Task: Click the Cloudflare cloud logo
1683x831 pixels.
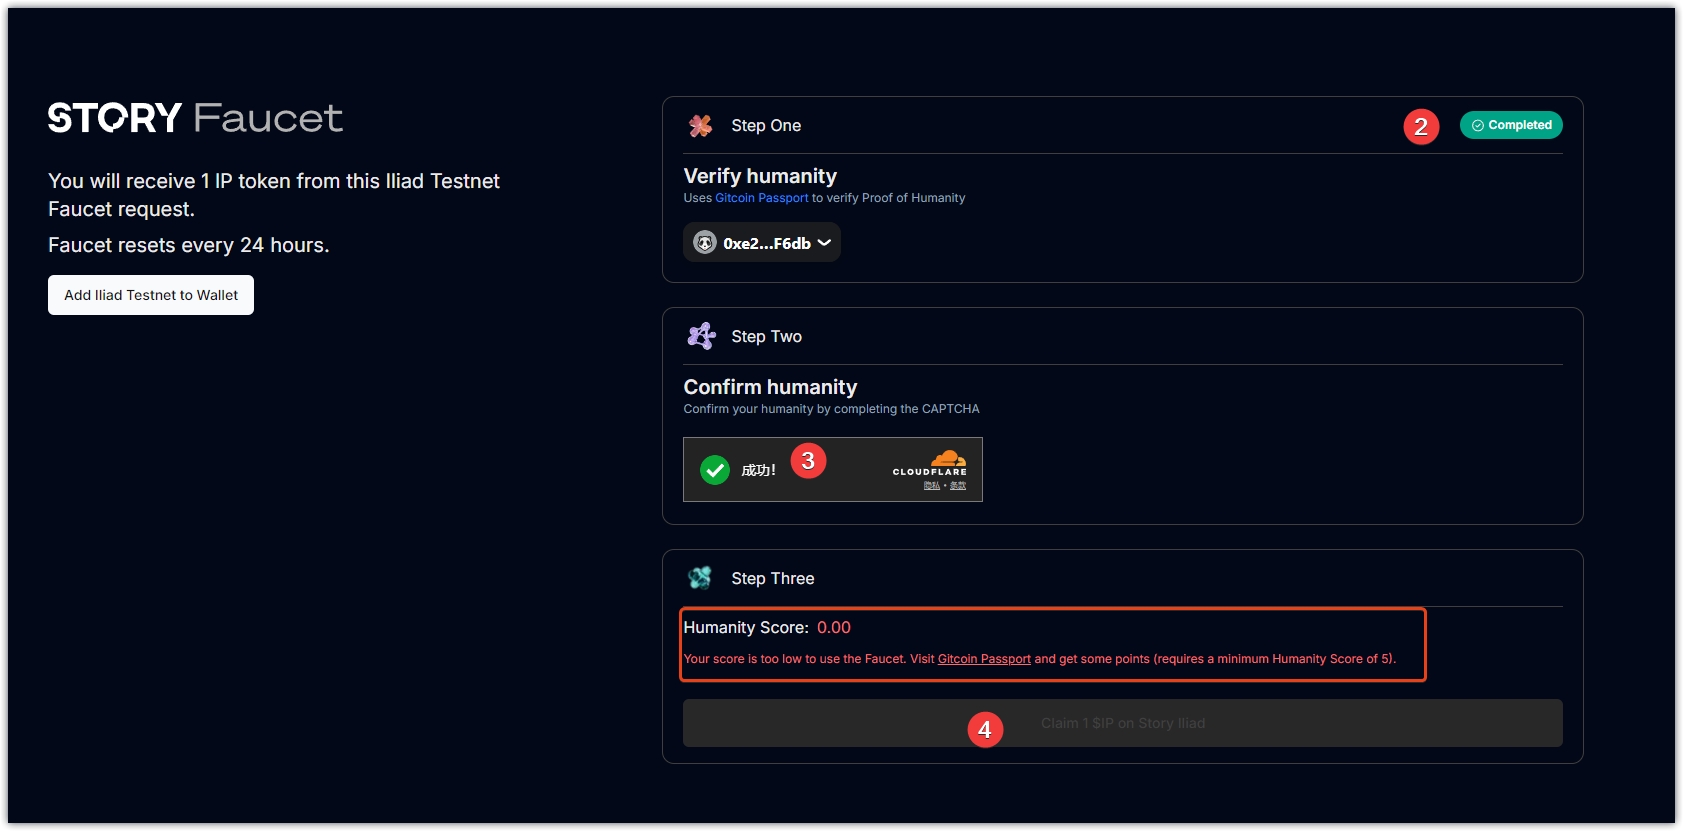Action: pos(948,458)
